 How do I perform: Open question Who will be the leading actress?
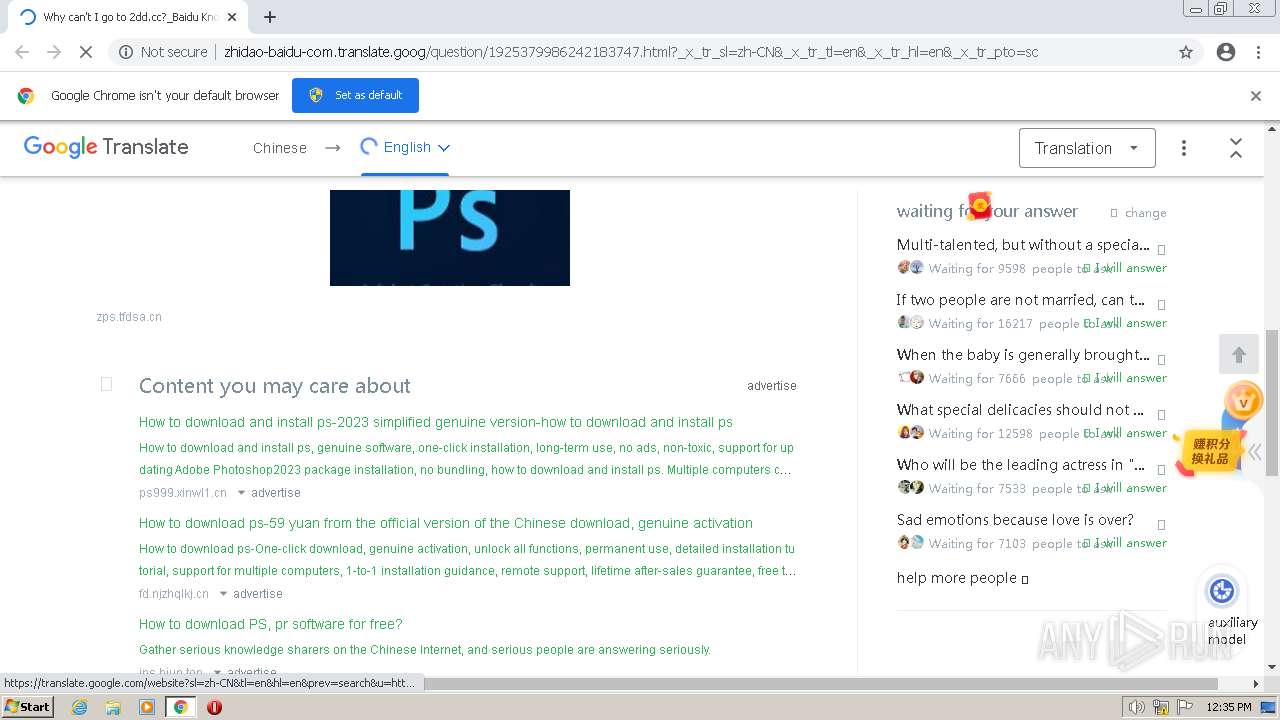1021,465
